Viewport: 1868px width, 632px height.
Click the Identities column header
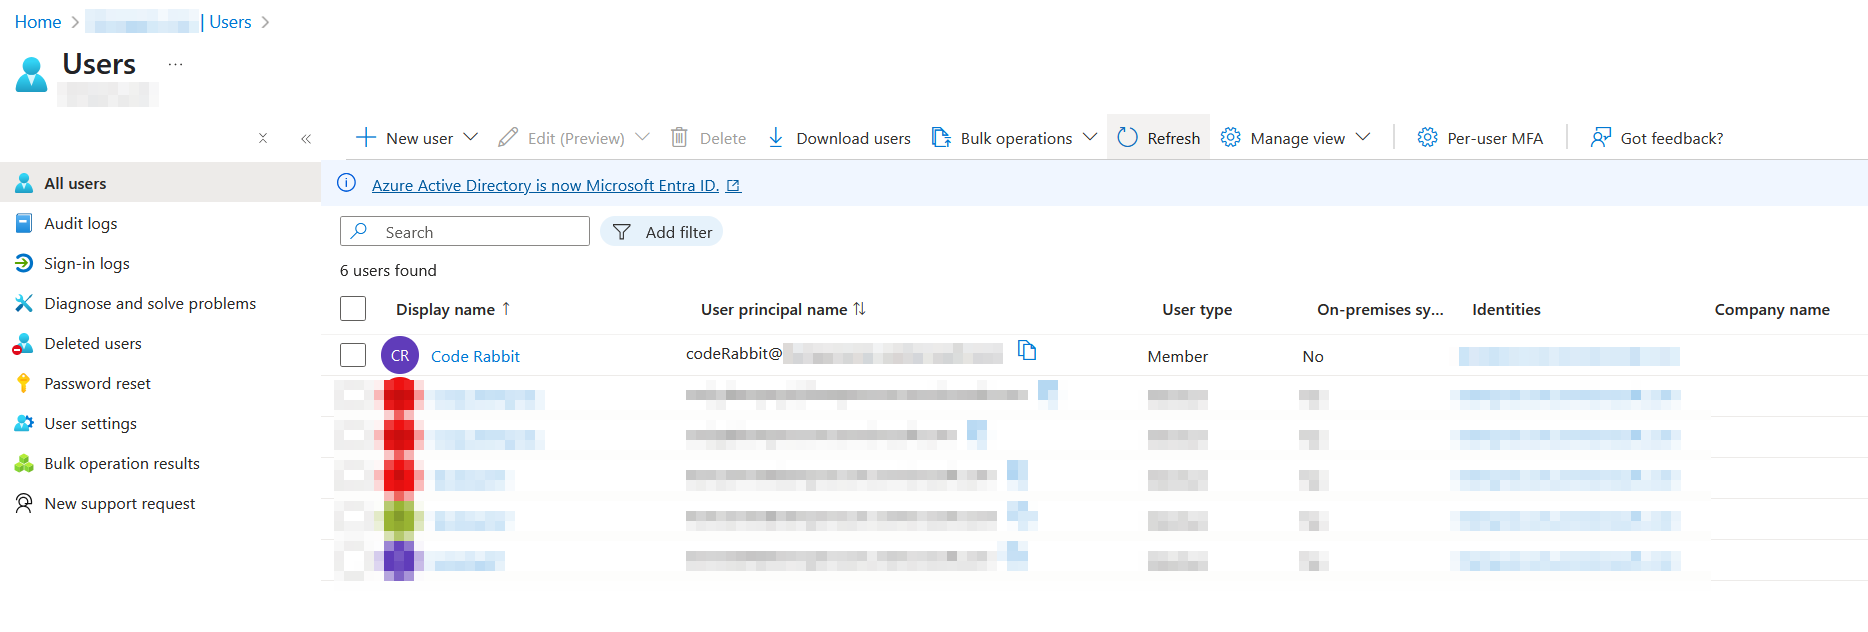(1506, 309)
